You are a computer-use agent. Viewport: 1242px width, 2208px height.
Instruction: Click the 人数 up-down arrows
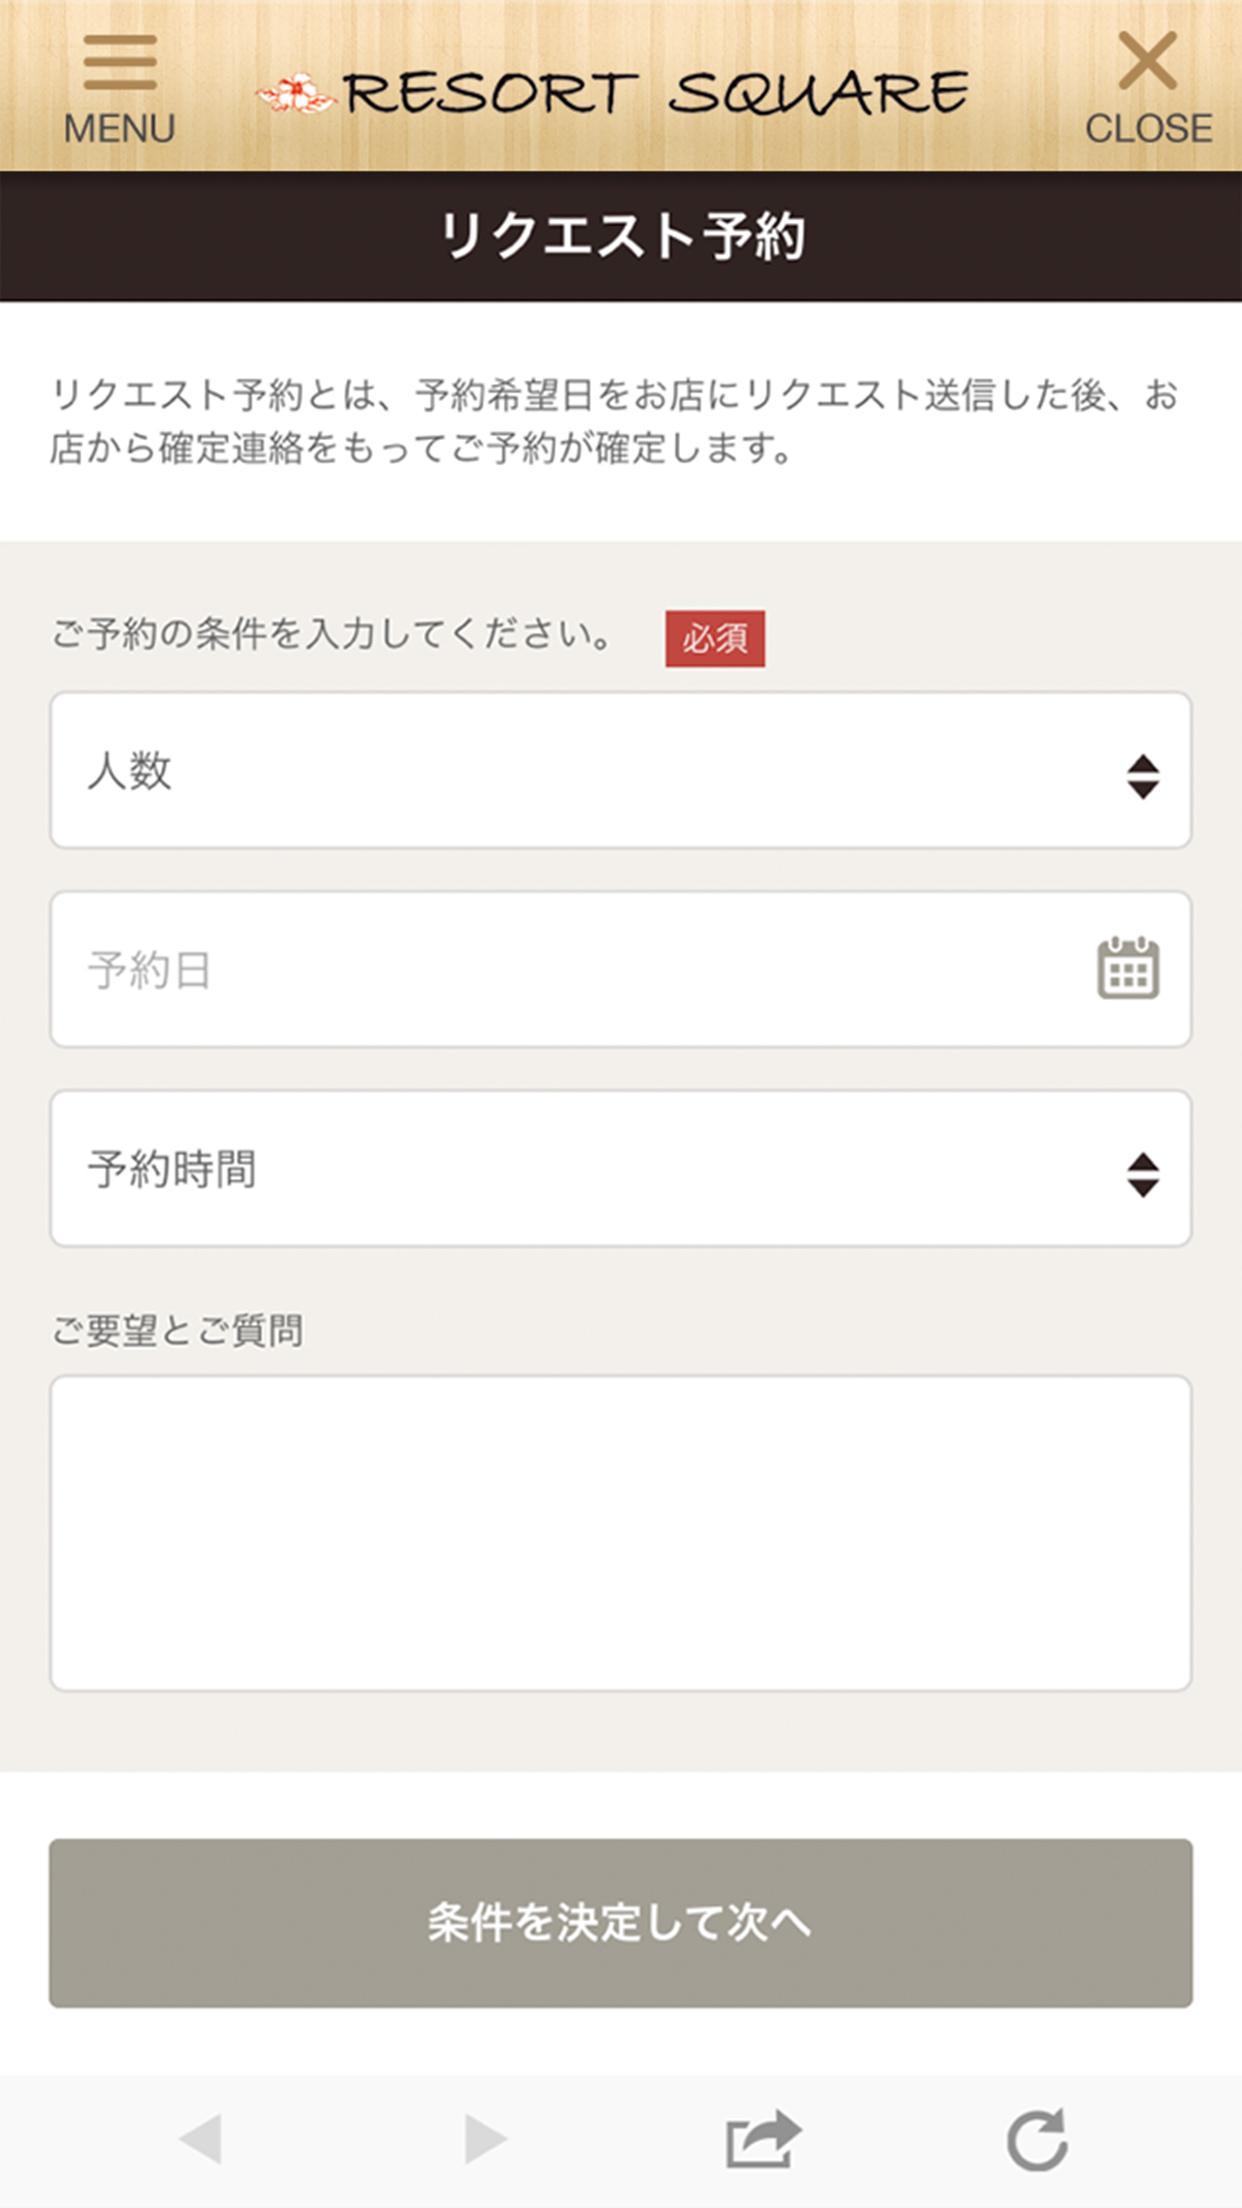click(1142, 776)
